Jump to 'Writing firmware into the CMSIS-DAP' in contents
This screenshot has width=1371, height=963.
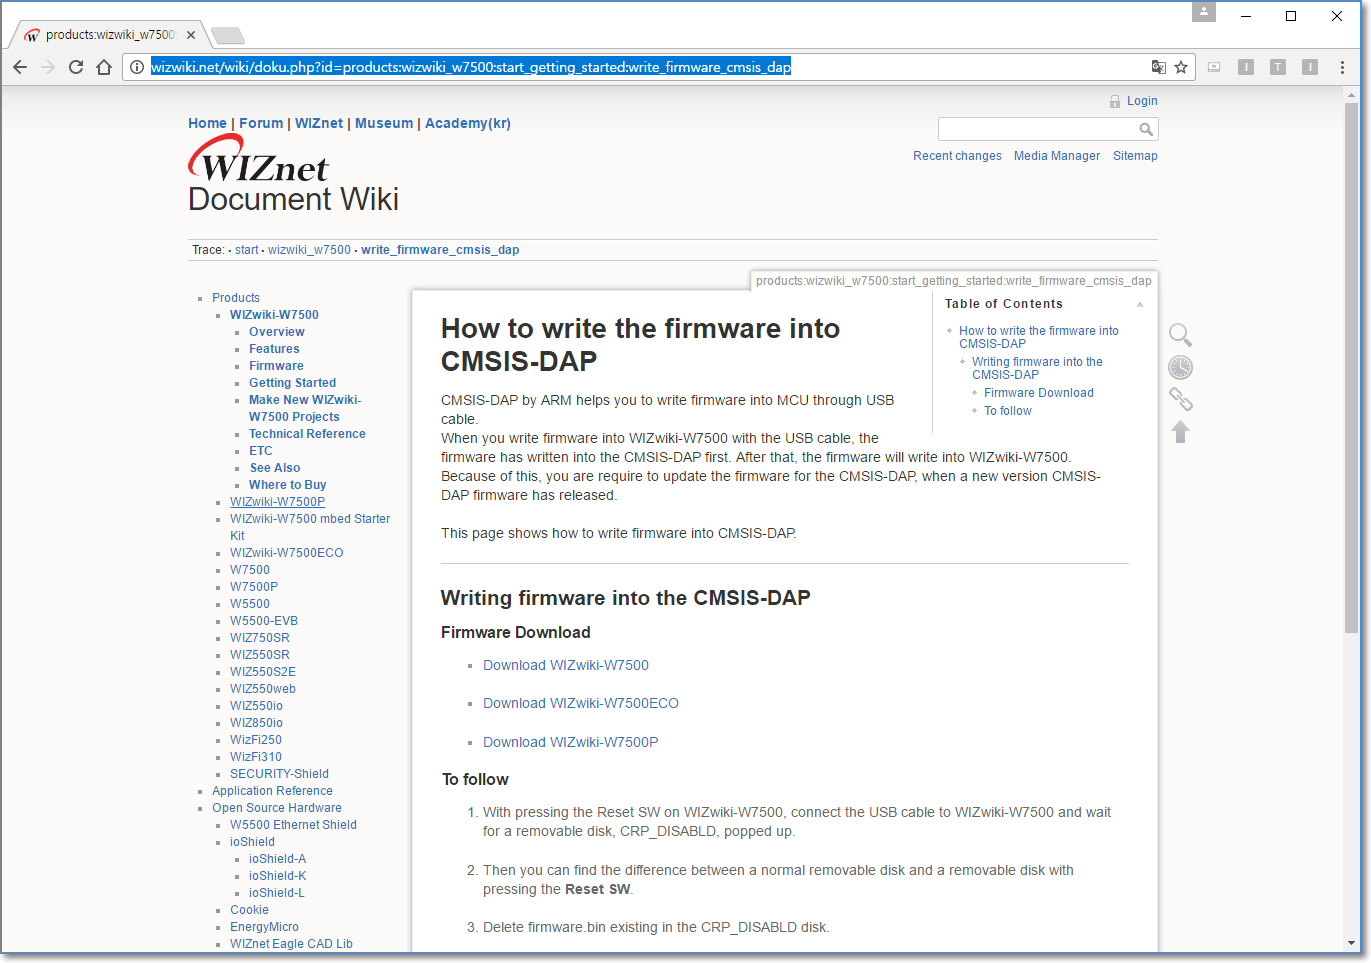[x=1037, y=368]
